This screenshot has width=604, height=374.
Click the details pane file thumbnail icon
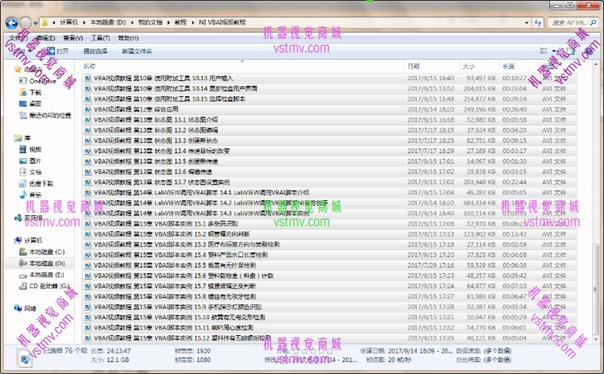pos(24,358)
